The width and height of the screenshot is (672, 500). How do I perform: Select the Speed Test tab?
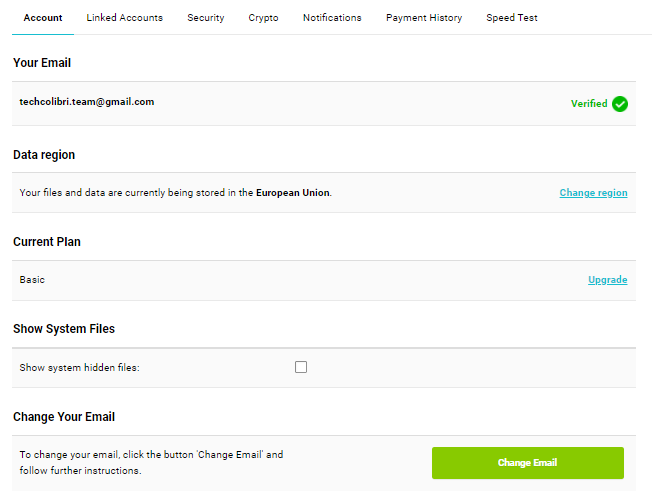click(512, 18)
